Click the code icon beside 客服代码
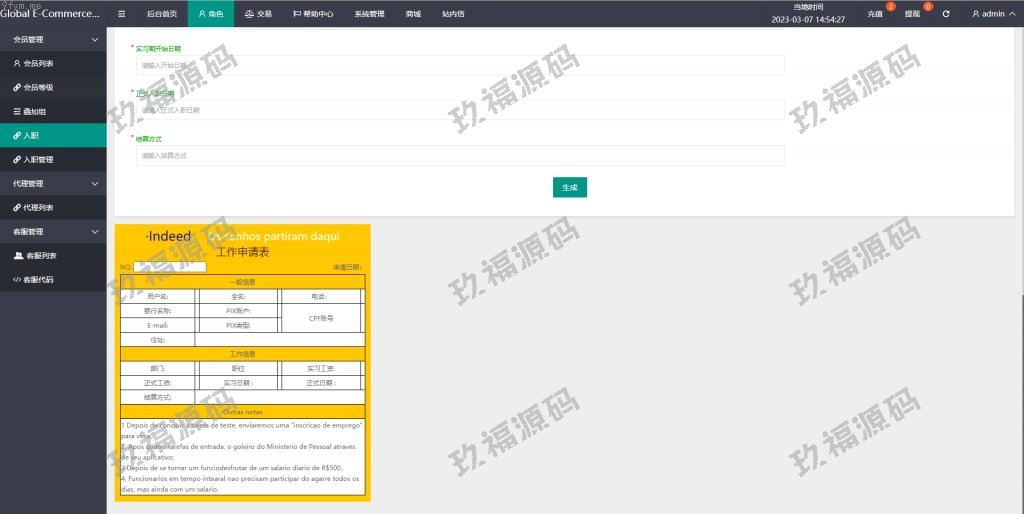The width and height of the screenshot is (1024, 514). coord(17,279)
